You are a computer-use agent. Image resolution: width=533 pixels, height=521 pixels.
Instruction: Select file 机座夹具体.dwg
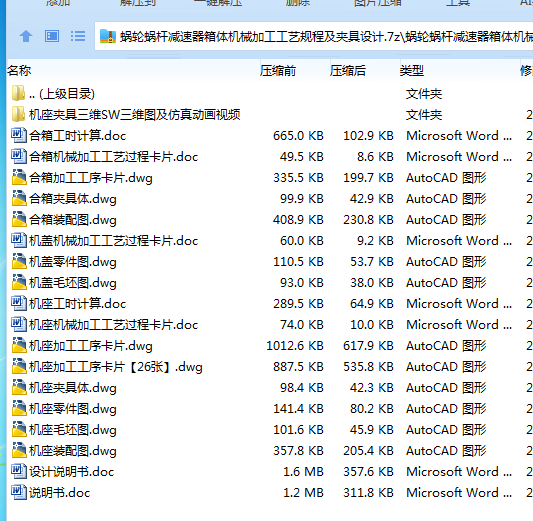73,388
